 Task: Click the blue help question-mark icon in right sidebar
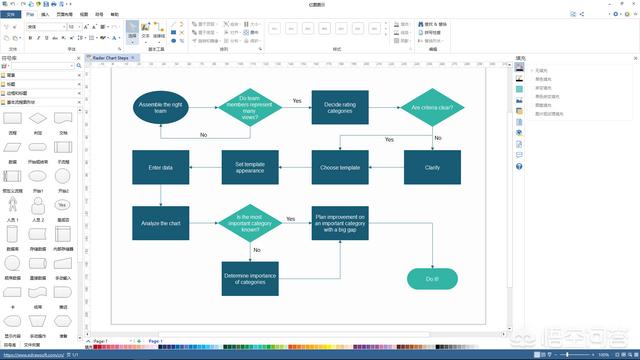[519, 166]
